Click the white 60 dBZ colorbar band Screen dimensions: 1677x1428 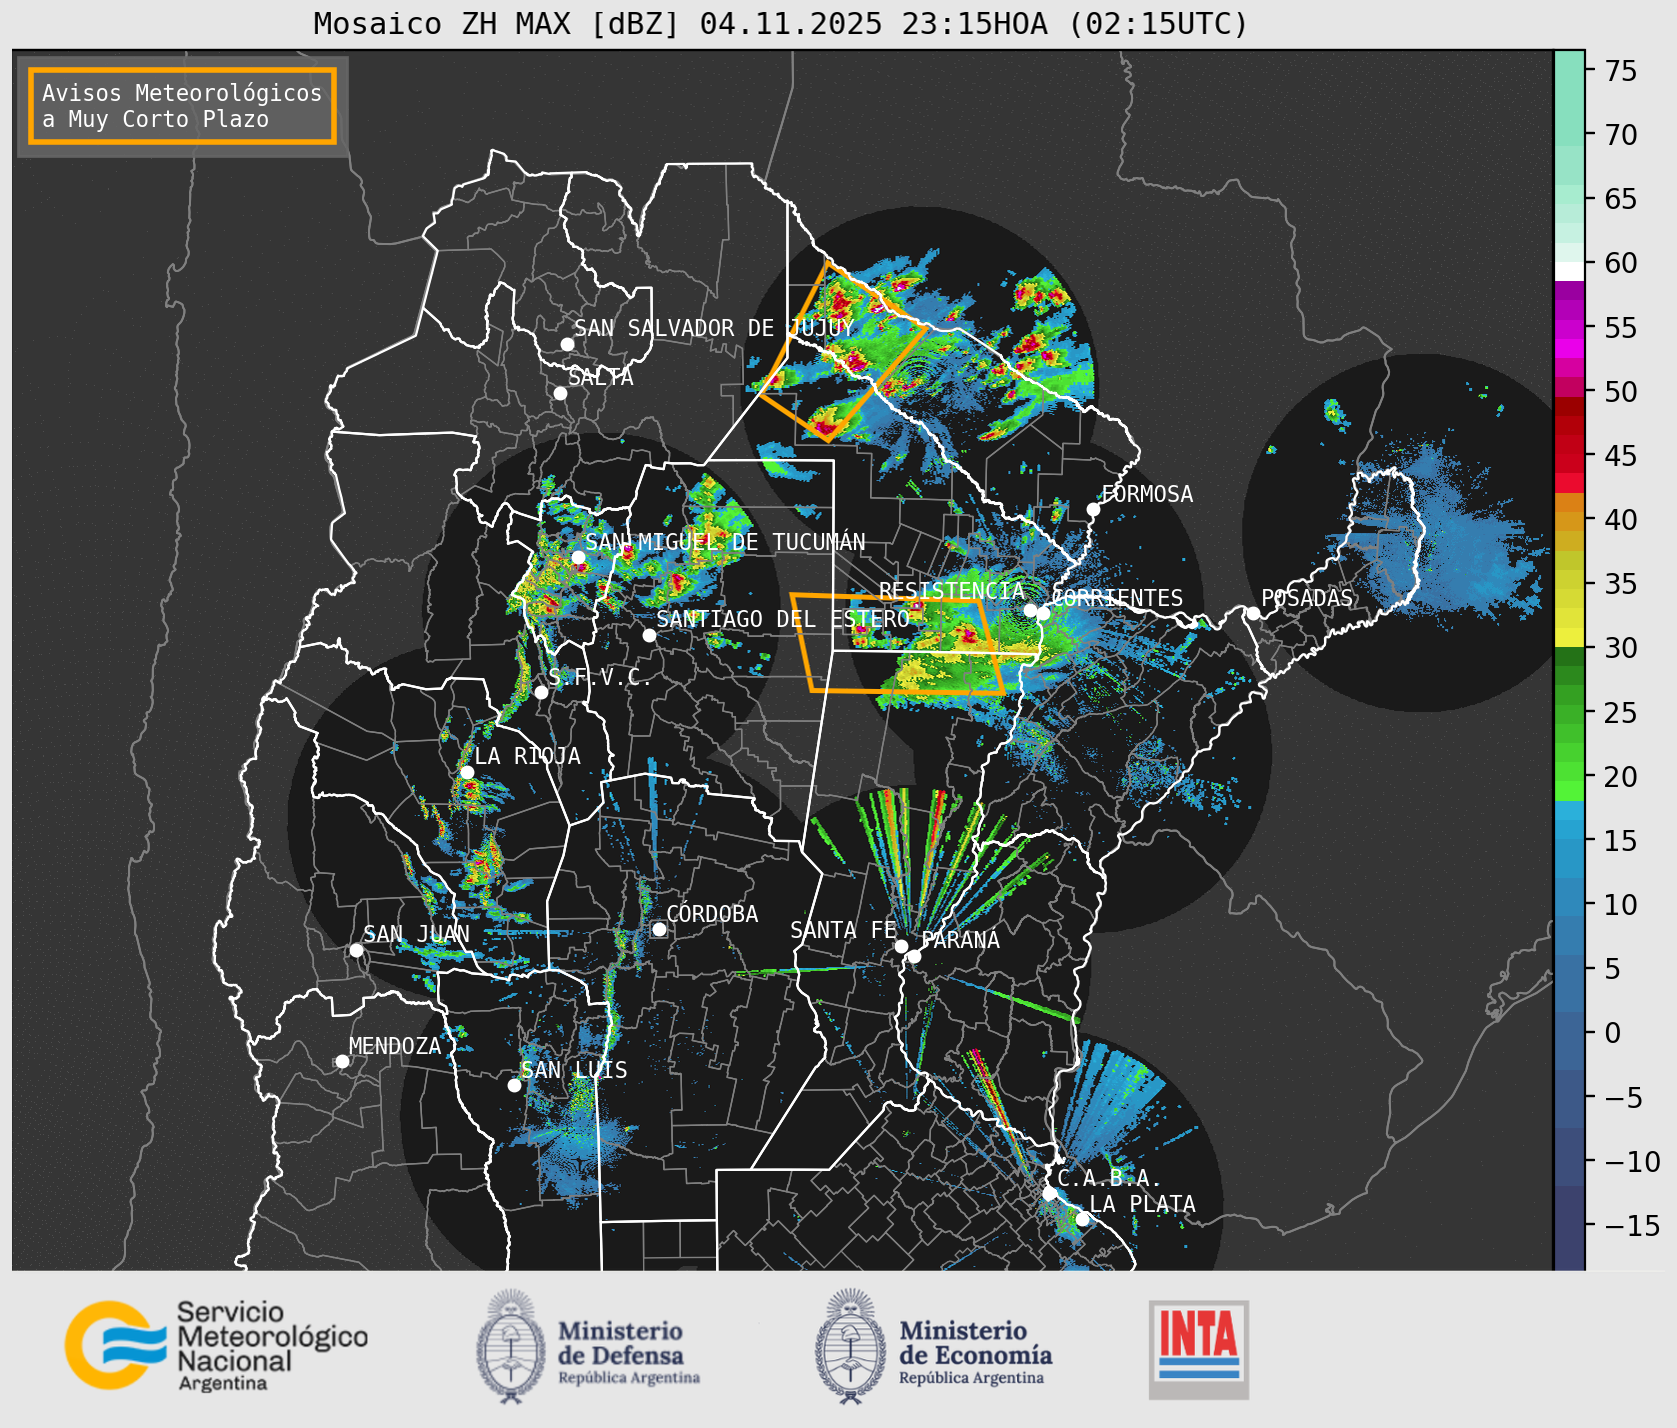click(1569, 271)
